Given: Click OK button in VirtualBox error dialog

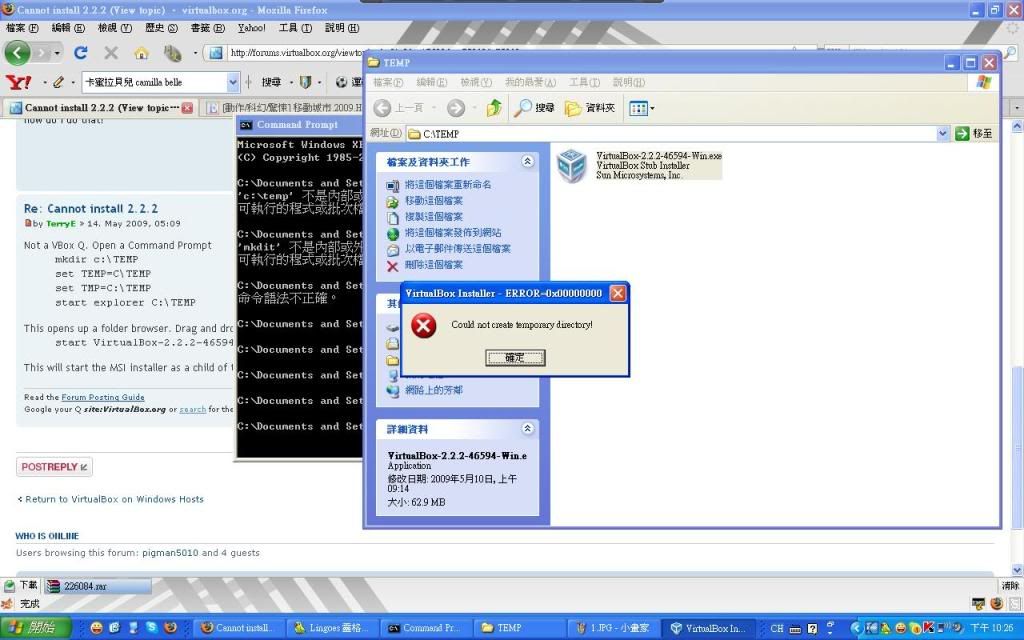Looking at the screenshot, I should point(515,357).
